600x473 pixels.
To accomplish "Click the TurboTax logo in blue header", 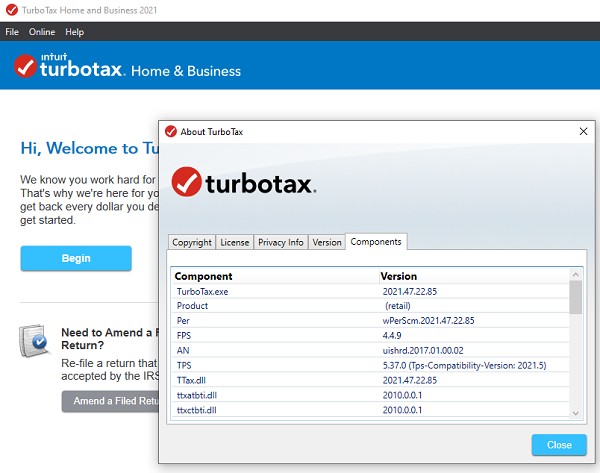I will pos(70,66).
